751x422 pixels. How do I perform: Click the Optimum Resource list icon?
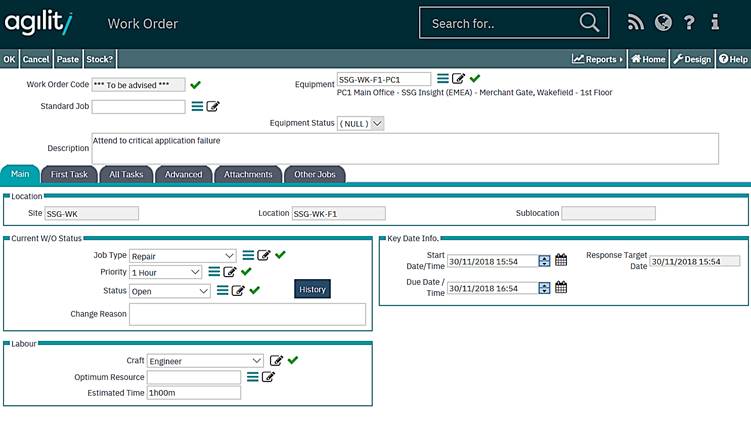point(253,377)
